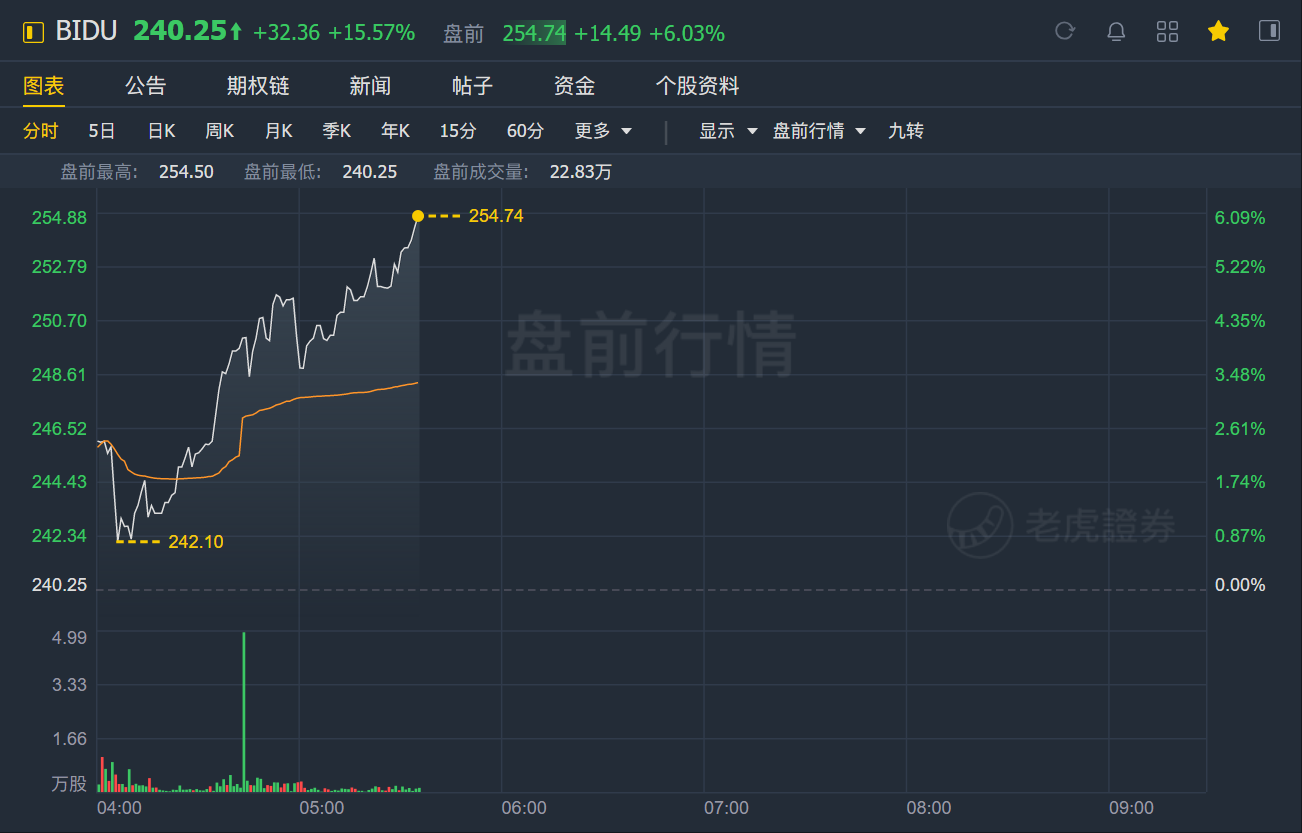Open the 帖子 tab

click(x=472, y=86)
